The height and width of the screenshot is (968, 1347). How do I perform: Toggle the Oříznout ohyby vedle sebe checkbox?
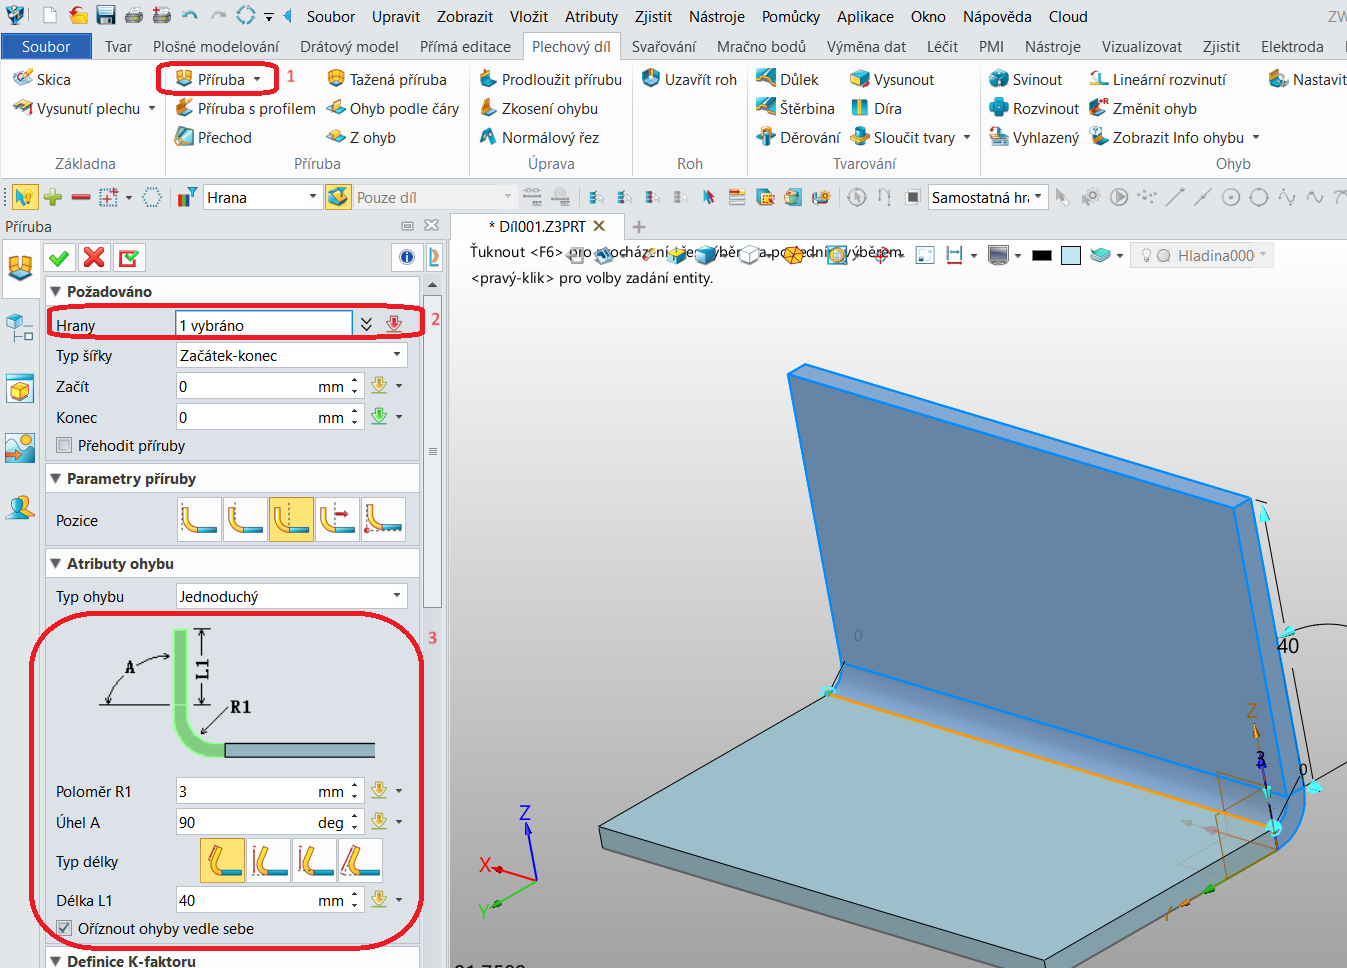pyautogui.click(x=65, y=928)
